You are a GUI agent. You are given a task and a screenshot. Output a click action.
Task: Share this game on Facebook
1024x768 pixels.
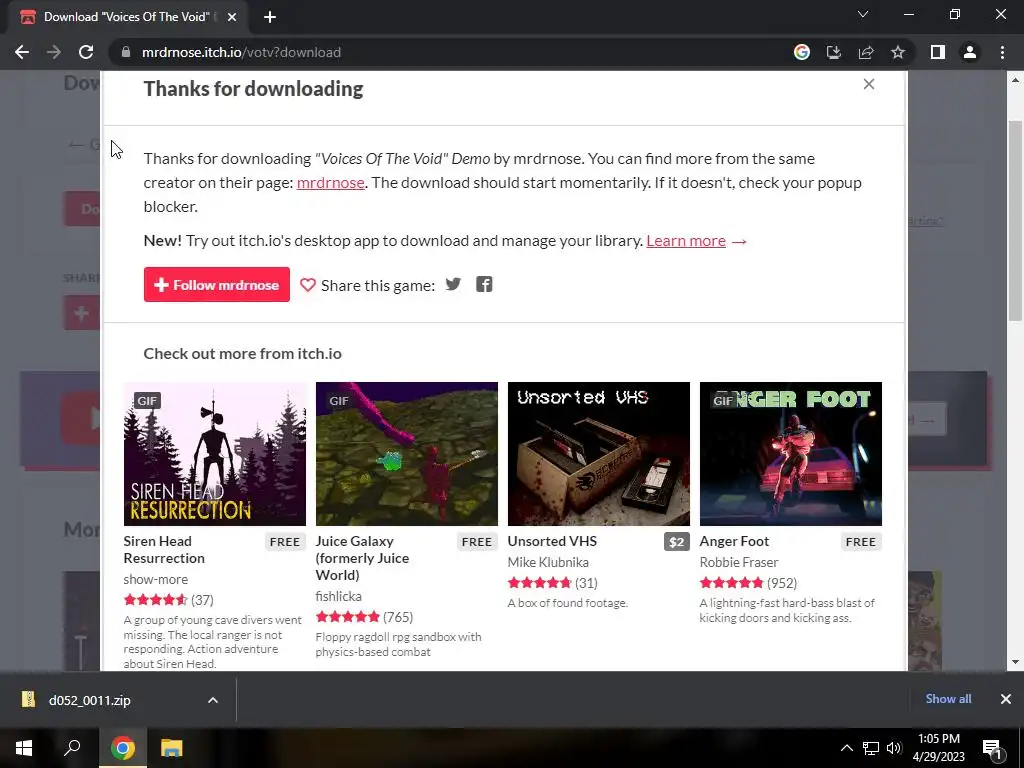[484, 284]
